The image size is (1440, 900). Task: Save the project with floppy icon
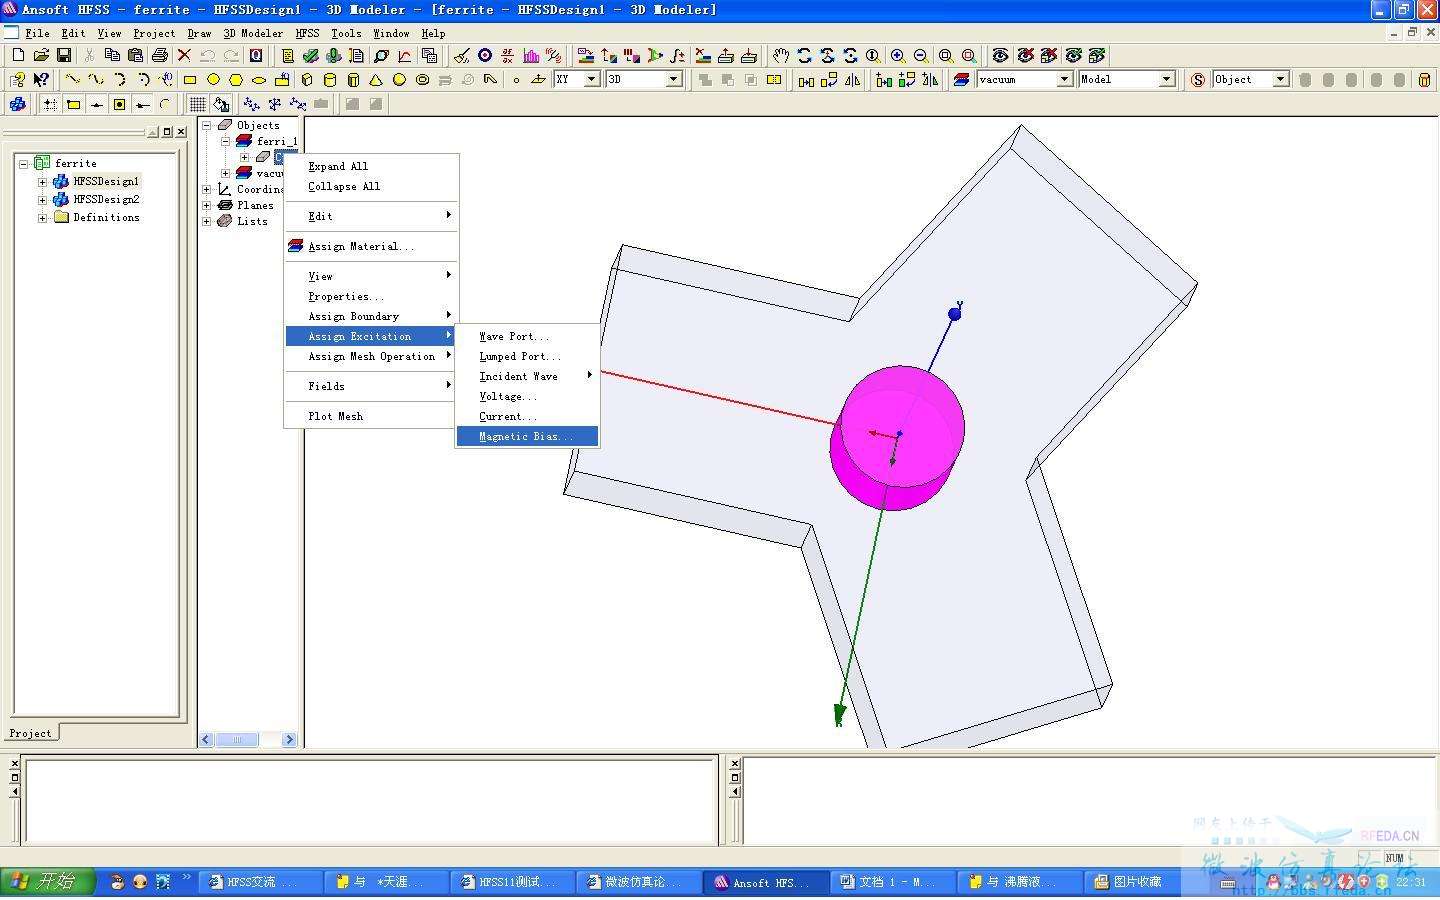point(64,55)
